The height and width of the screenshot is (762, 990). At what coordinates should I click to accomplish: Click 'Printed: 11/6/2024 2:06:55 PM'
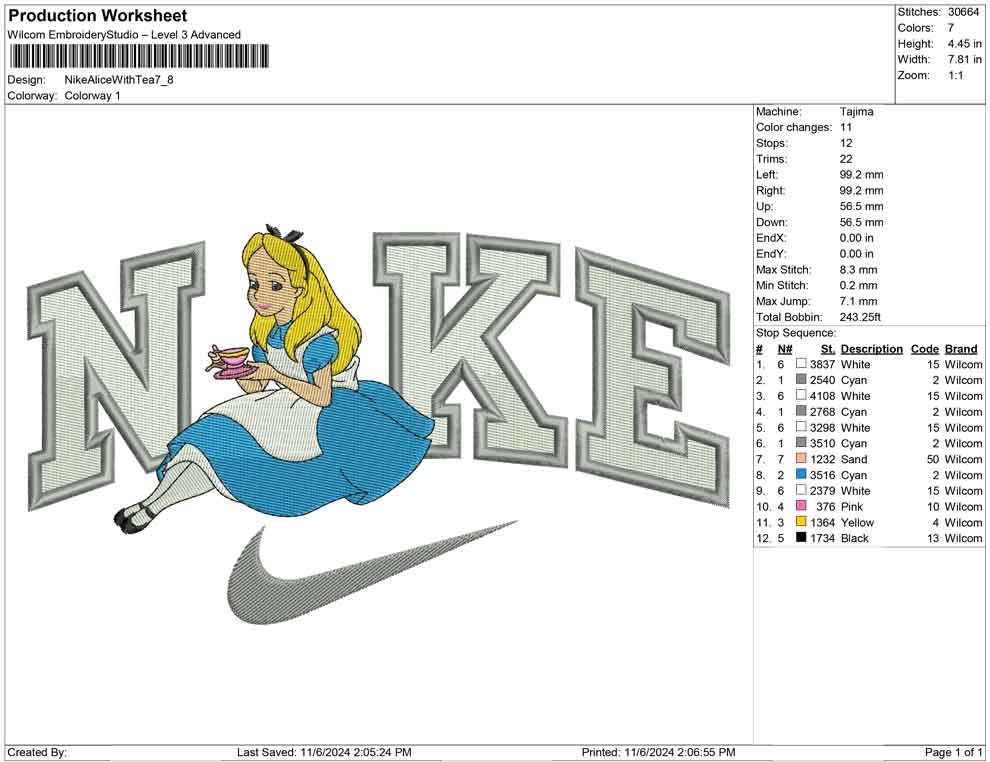click(658, 752)
